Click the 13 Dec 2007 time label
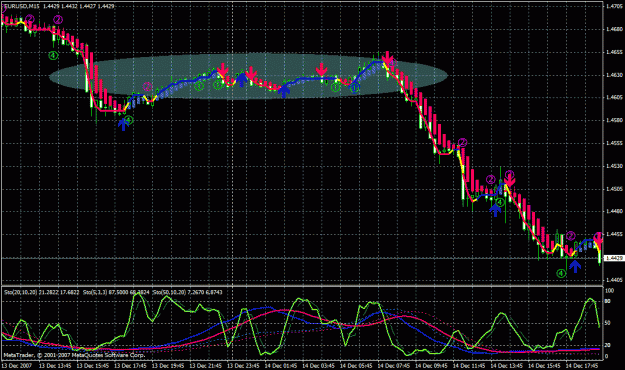625x370 pixels. 17,366
